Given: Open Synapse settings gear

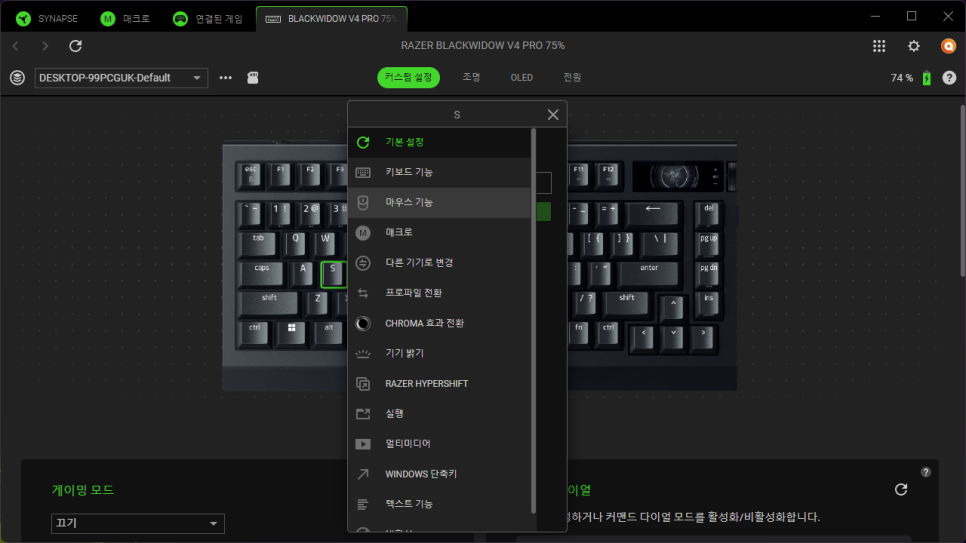Looking at the screenshot, I should 914,46.
